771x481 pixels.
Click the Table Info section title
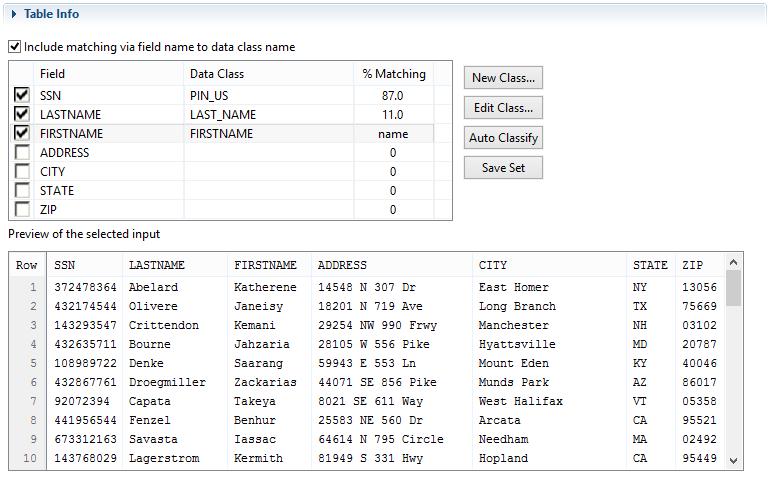pyautogui.click(x=51, y=14)
